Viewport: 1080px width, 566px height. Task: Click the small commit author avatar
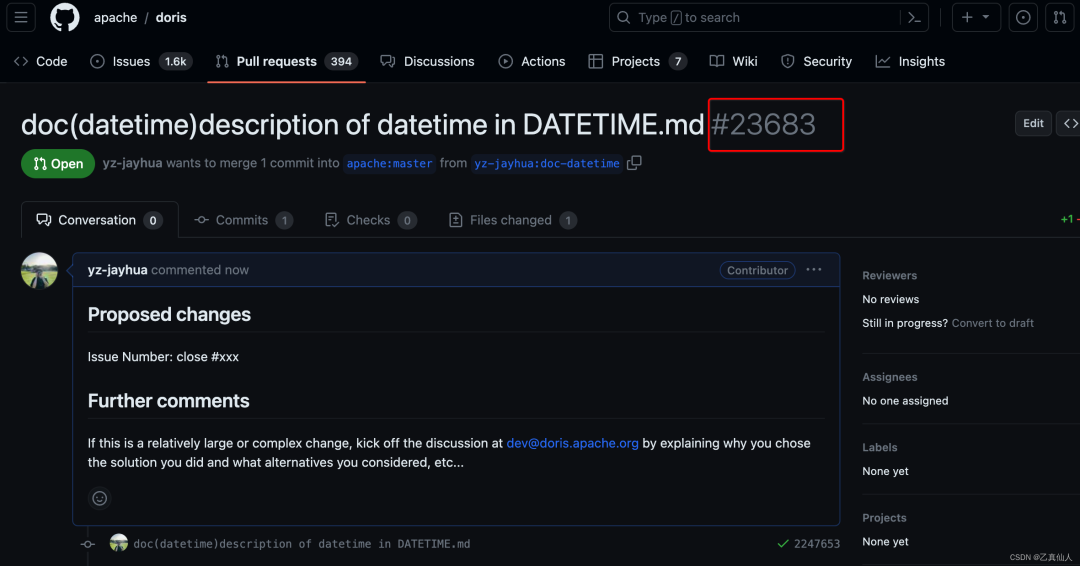click(118, 543)
